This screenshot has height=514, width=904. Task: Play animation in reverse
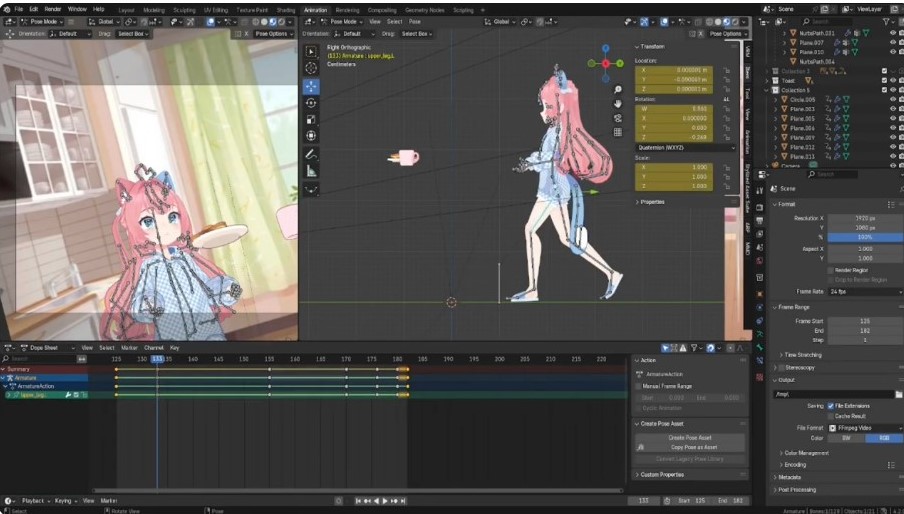point(376,501)
